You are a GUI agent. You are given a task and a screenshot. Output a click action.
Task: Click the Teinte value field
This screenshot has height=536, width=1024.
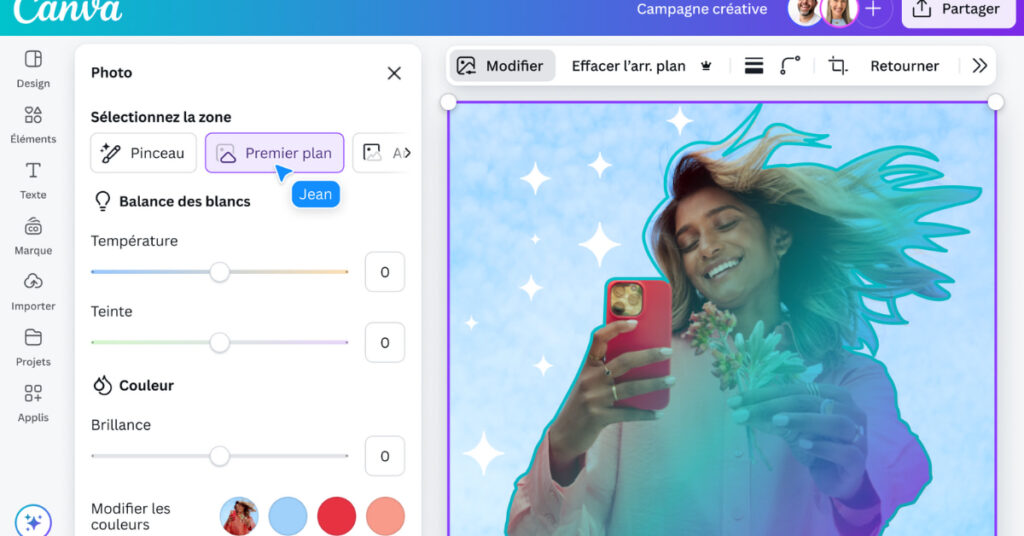pyautogui.click(x=385, y=342)
